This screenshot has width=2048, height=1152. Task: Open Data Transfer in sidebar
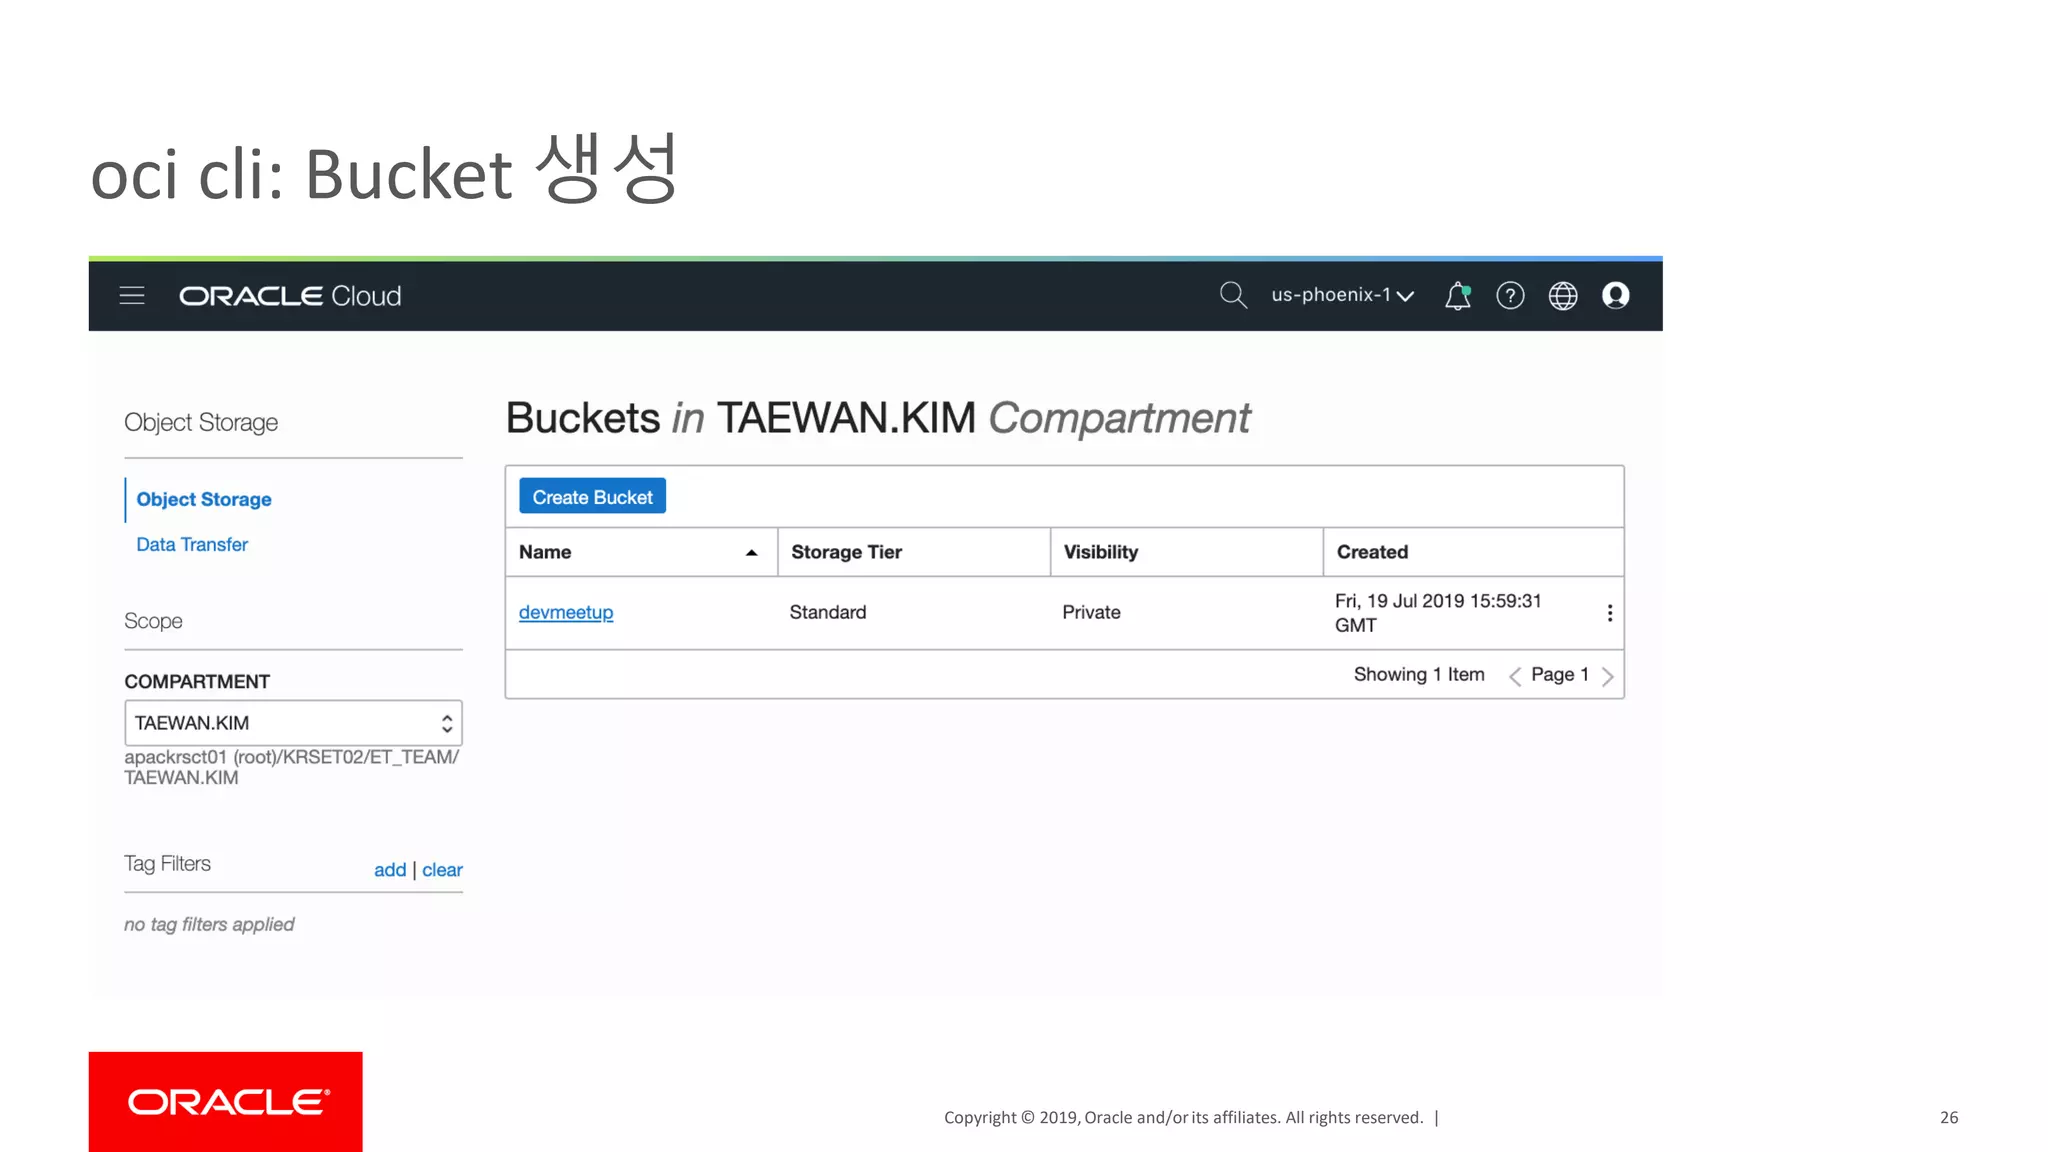192,545
